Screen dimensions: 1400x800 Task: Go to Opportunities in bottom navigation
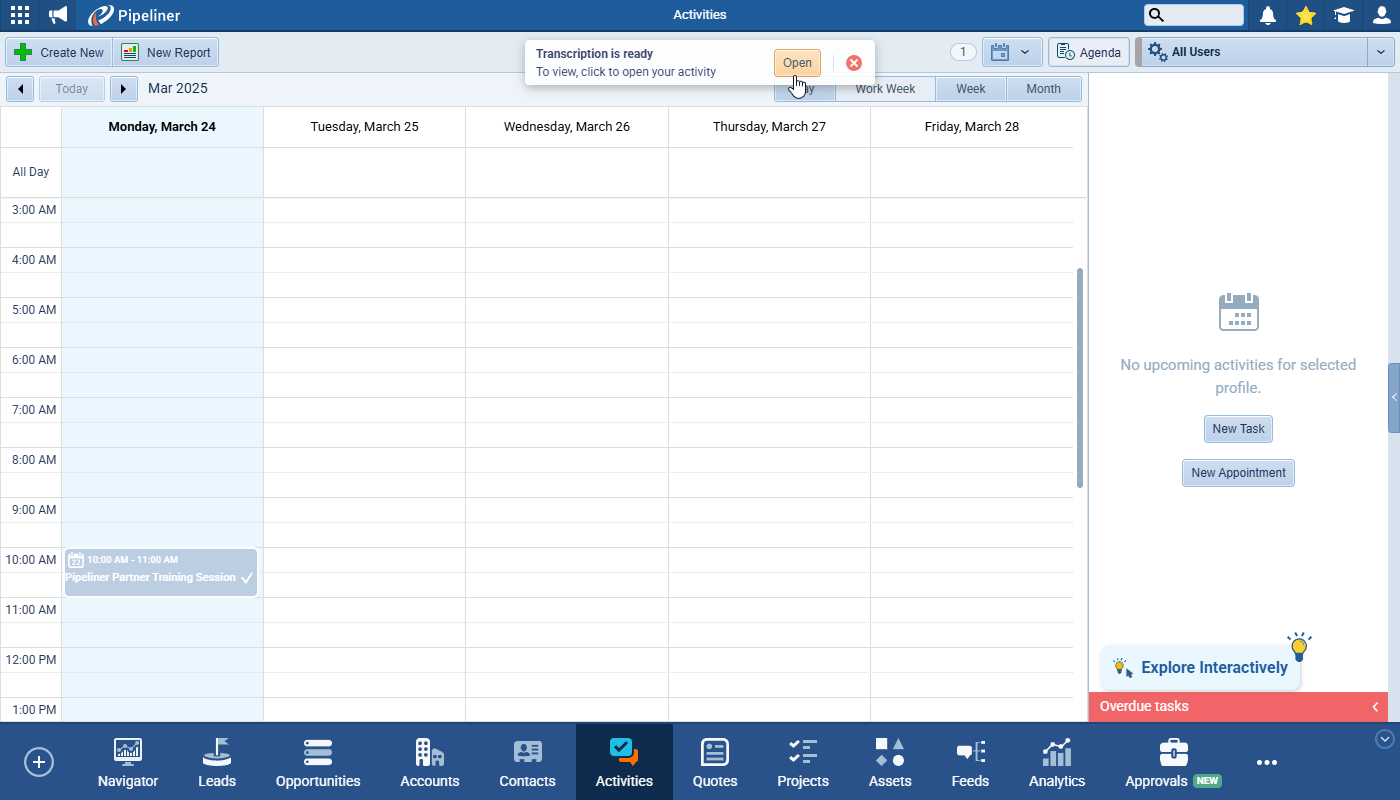318,763
